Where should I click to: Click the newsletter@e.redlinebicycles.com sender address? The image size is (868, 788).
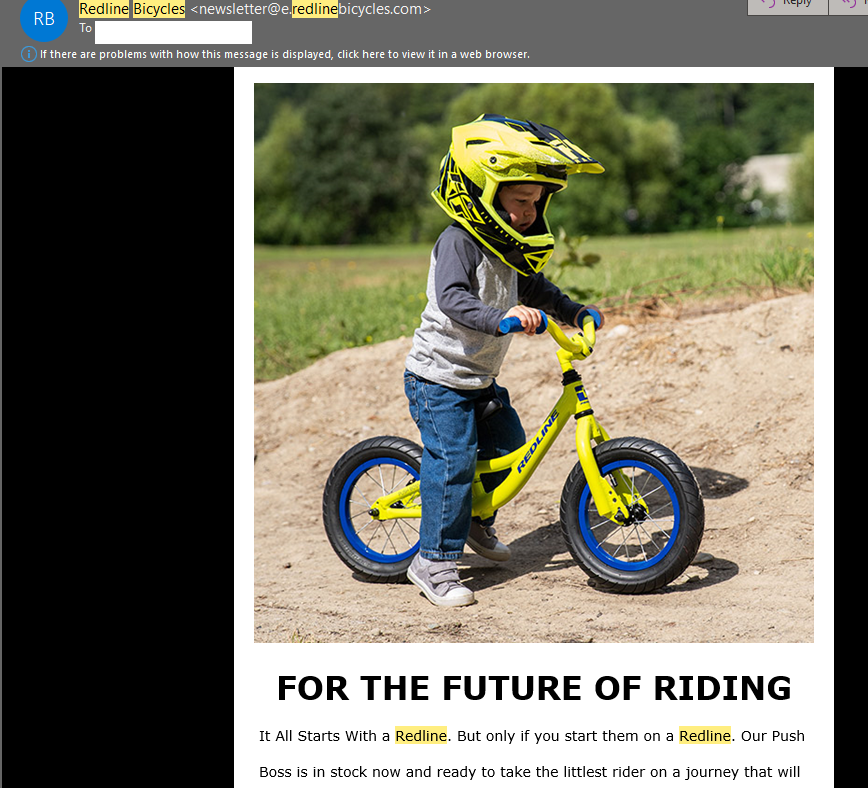tap(310, 9)
